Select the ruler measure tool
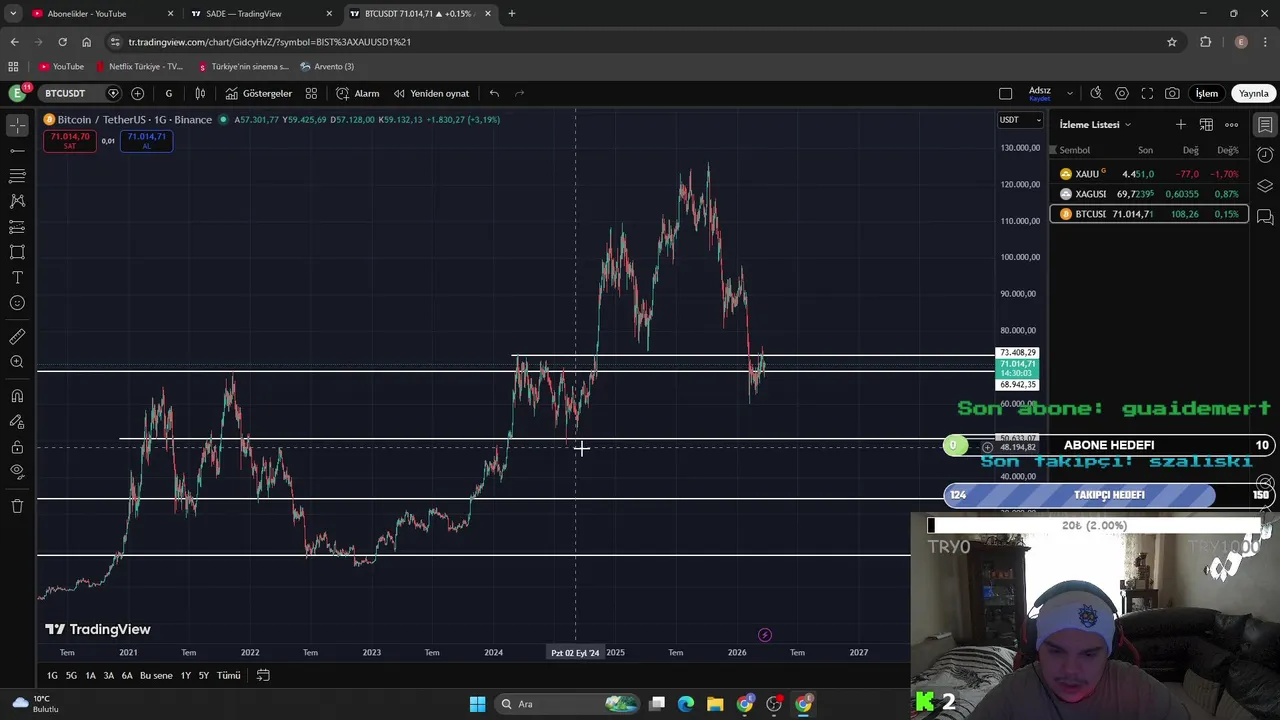The height and width of the screenshot is (720, 1280). click(17, 337)
